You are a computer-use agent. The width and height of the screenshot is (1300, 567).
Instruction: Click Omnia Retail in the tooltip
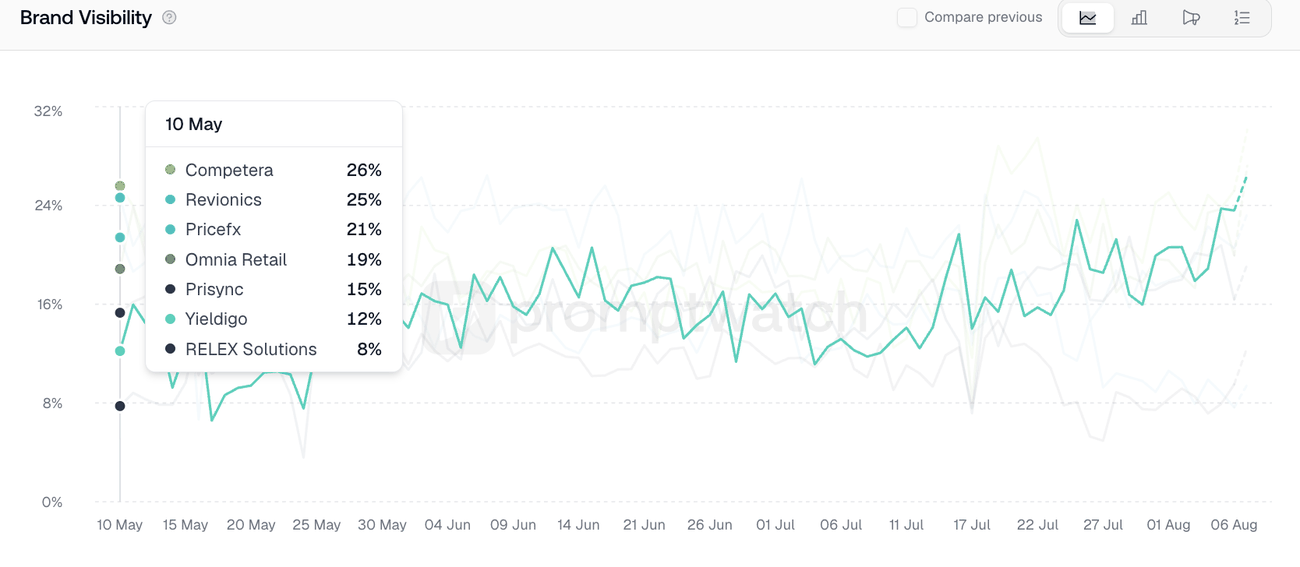[x=236, y=259]
